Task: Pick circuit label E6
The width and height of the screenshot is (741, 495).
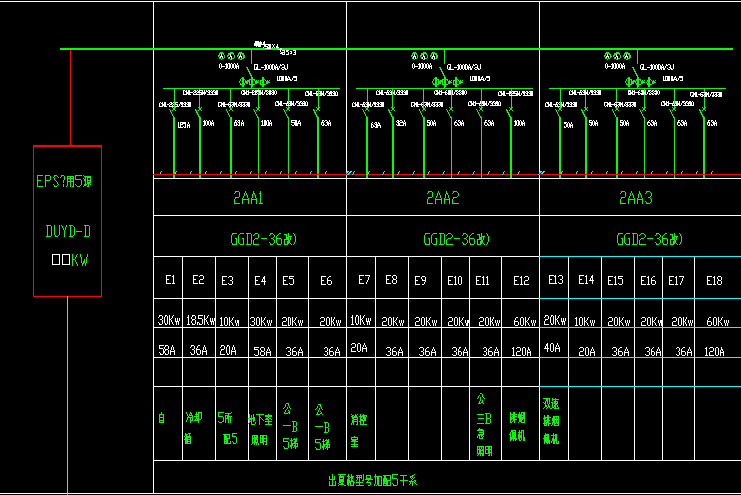Action: pos(326,281)
